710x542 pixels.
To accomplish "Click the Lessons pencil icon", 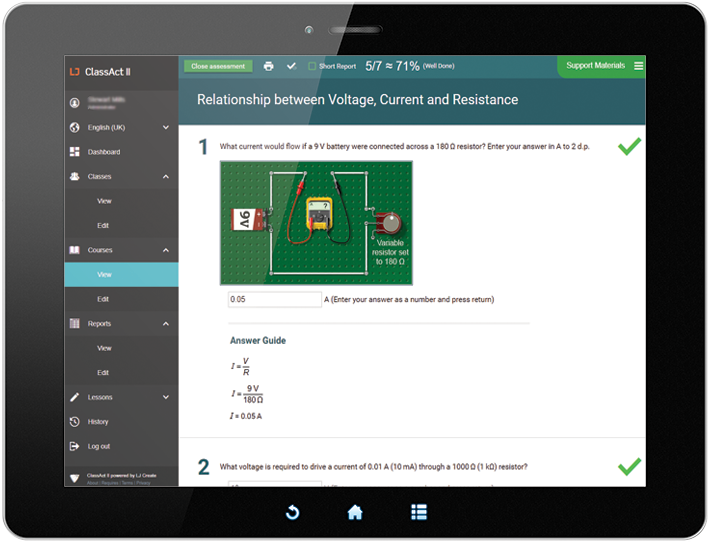I will (x=75, y=397).
